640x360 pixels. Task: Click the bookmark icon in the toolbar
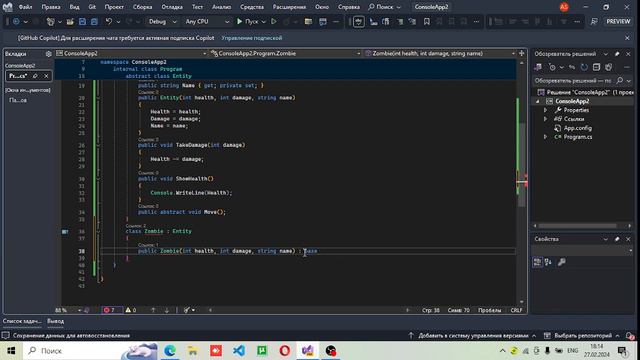coord(427,22)
